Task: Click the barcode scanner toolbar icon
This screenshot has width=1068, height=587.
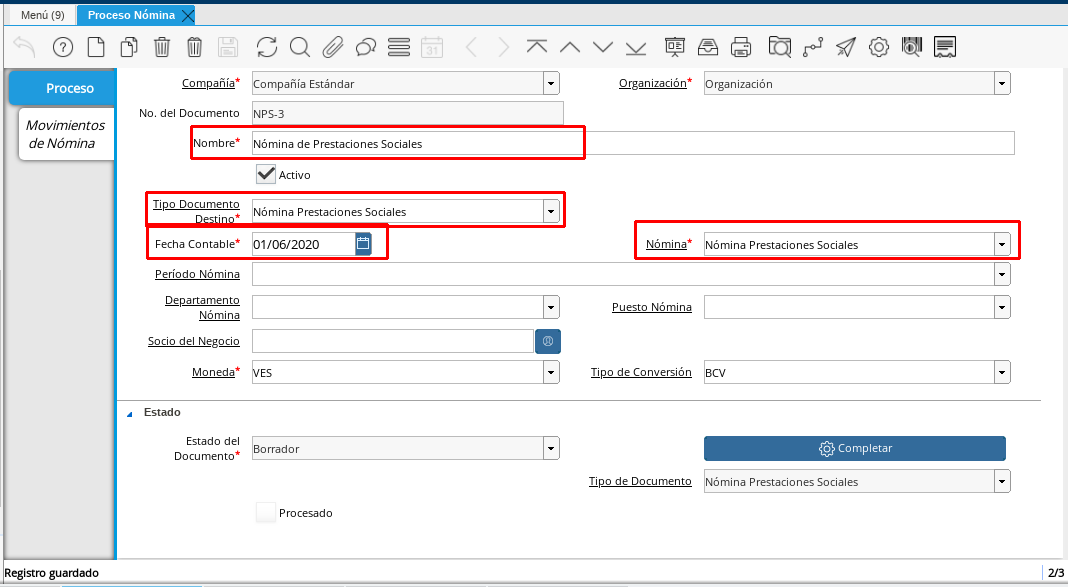Action: 911,47
